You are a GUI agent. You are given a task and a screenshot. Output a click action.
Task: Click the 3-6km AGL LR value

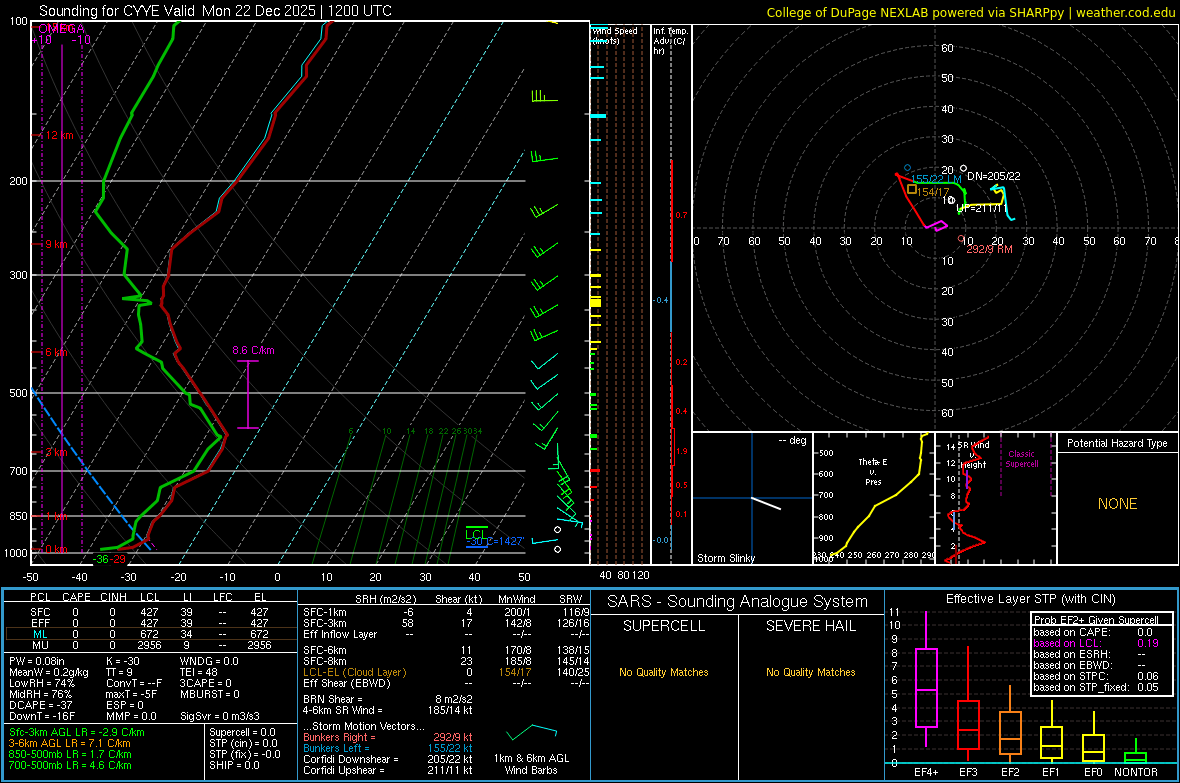(x=69, y=743)
